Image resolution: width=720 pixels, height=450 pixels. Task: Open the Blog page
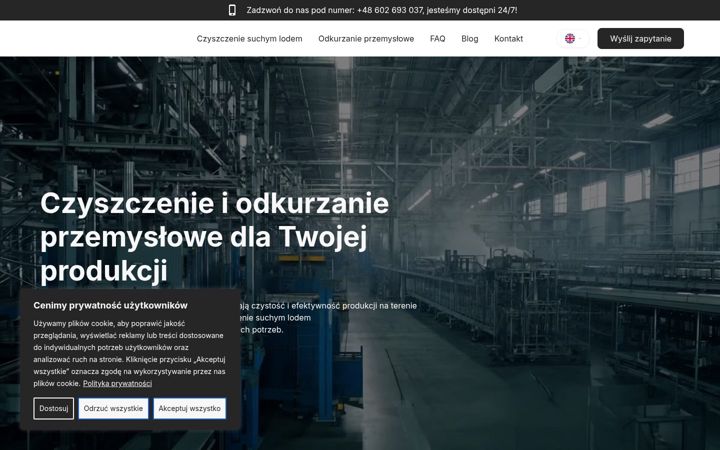(470, 39)
